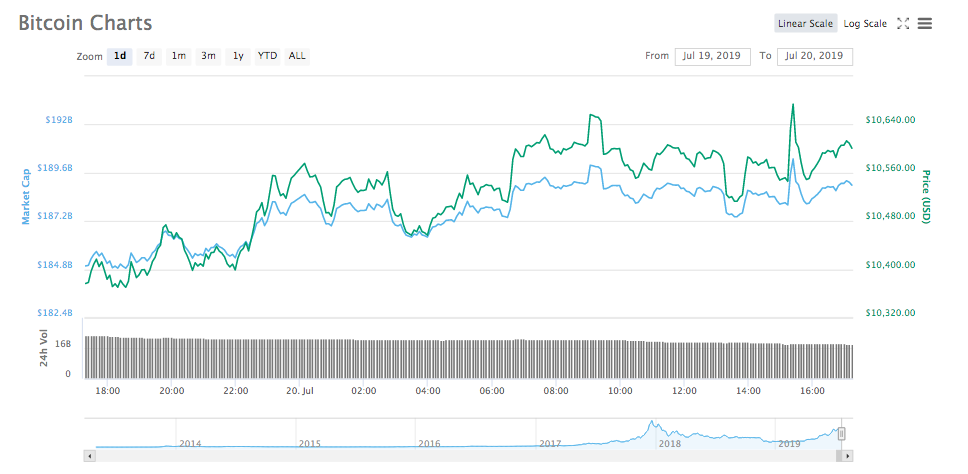
Task: Click the 24h Vol axis label
Action: [x=44, y=349]
